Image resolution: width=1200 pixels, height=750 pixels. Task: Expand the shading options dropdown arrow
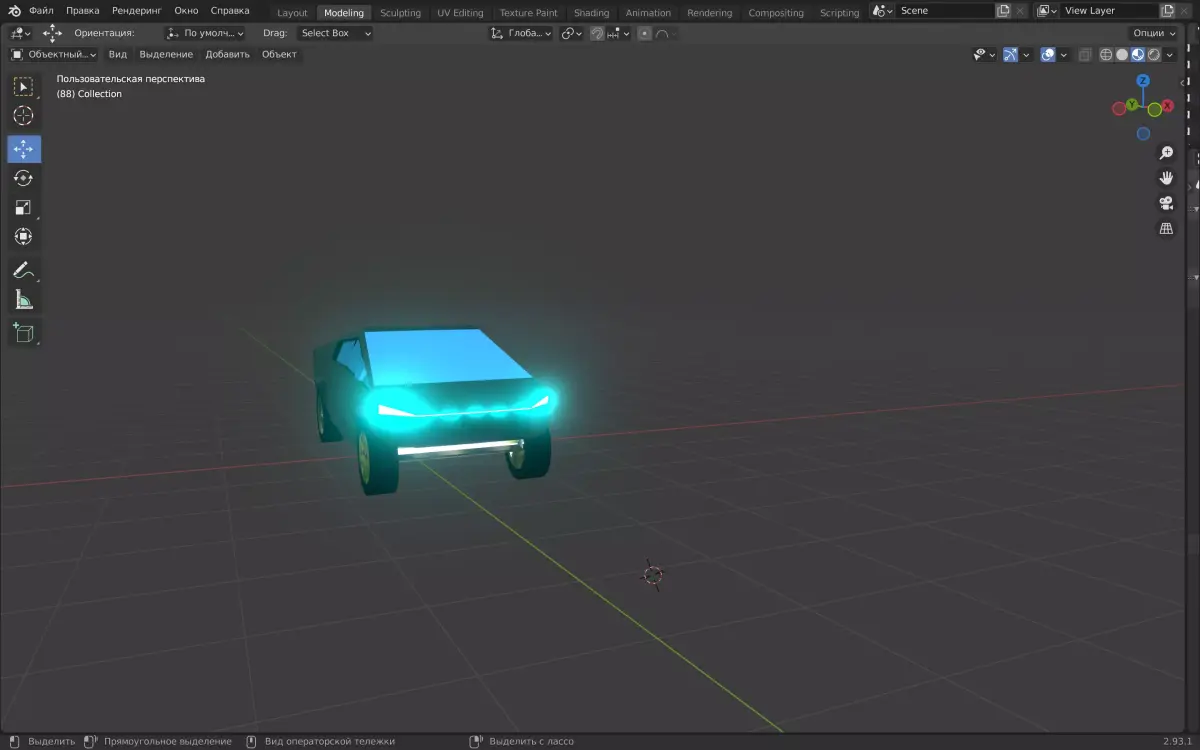1169,55
